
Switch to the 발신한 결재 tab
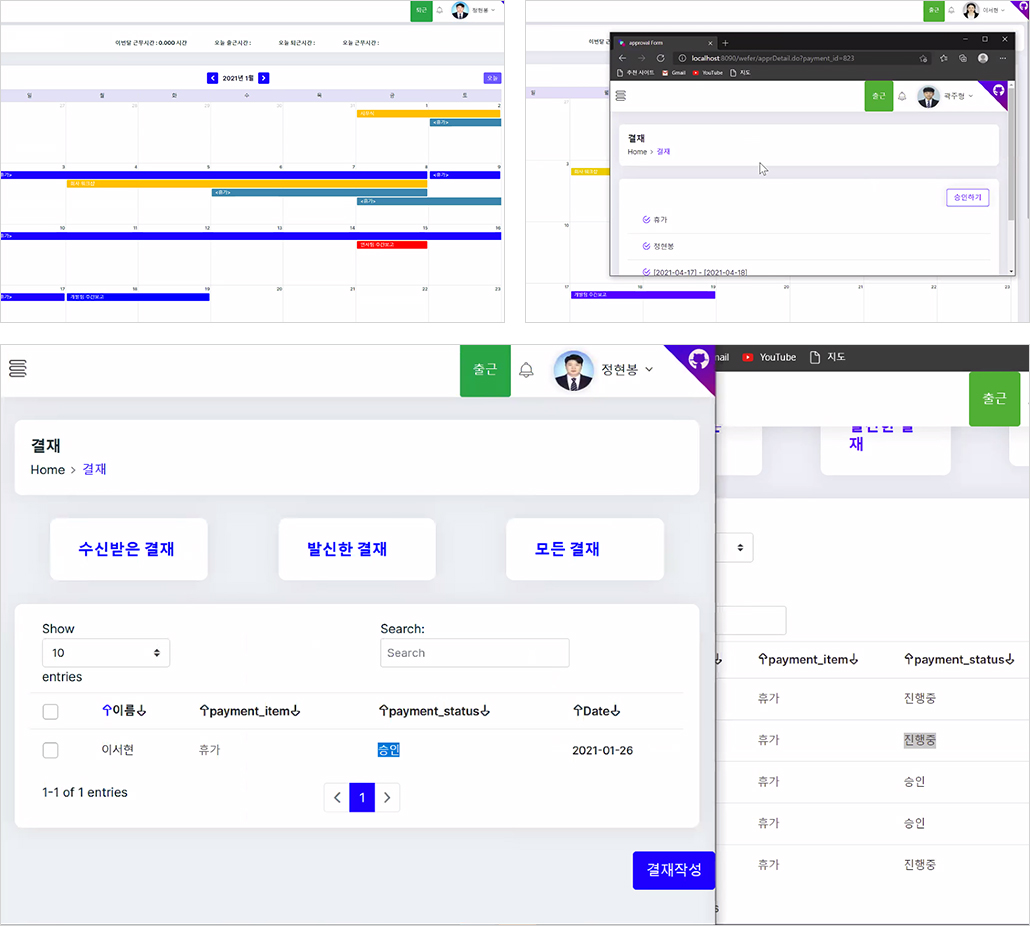coord(357,549)
